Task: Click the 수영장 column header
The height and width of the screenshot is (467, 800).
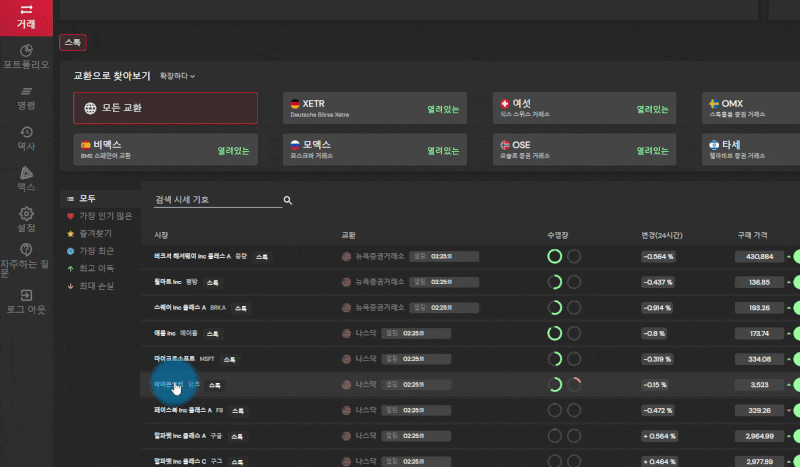Action: [x=558, y=235]
